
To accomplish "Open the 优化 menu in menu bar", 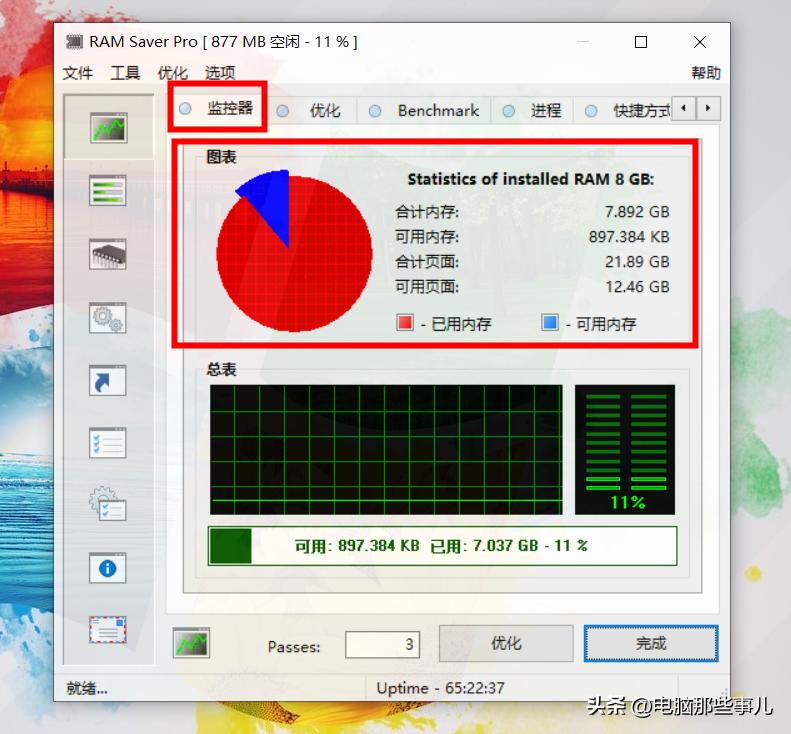I will point(173,73).
